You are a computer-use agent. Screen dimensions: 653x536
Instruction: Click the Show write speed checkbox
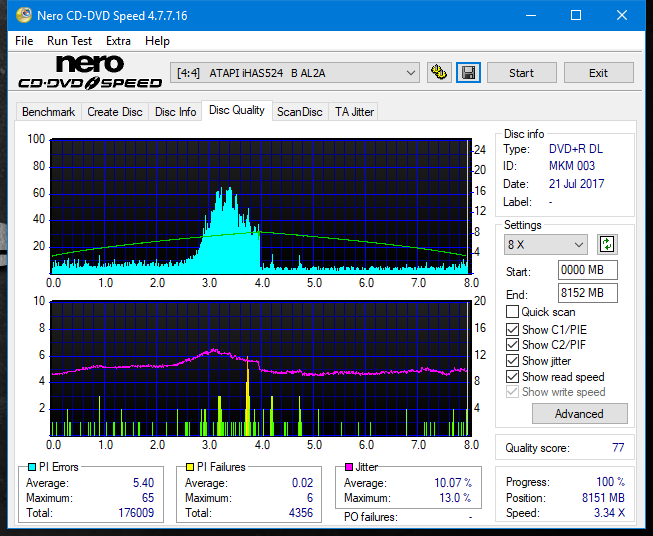pyautogui.click(x=512, y=392)
